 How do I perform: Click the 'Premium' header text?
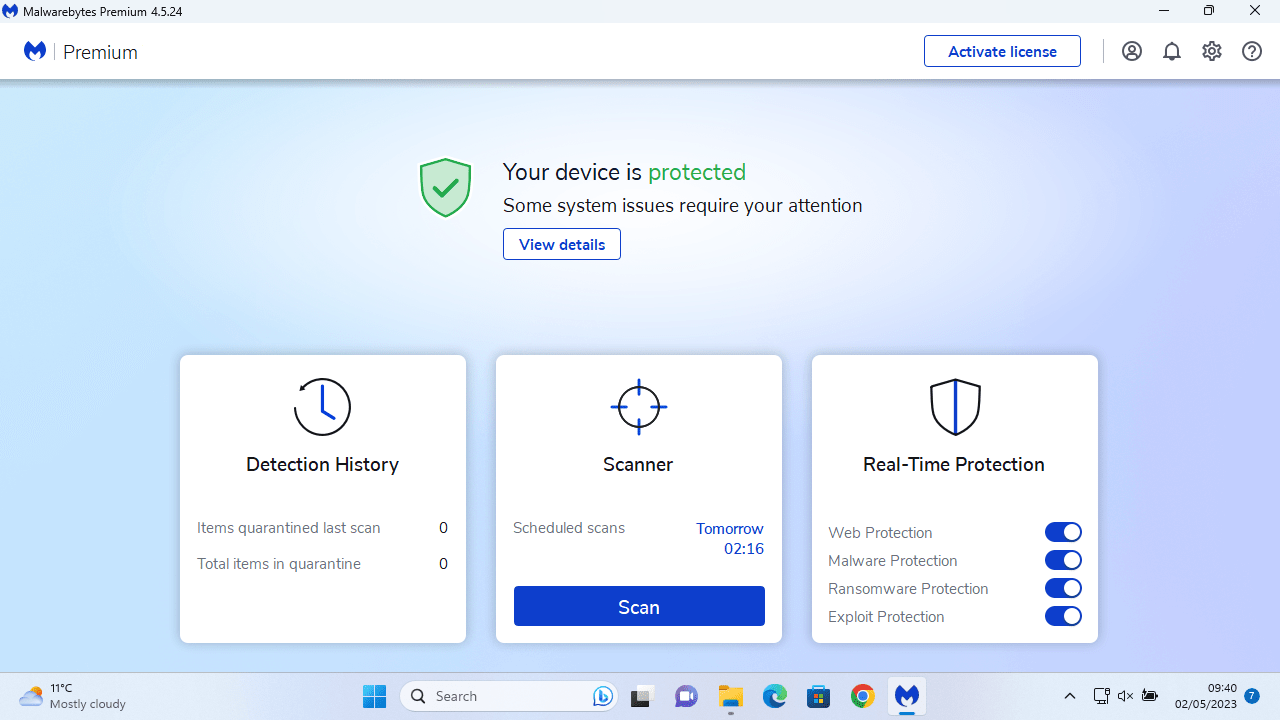(100, 52)
